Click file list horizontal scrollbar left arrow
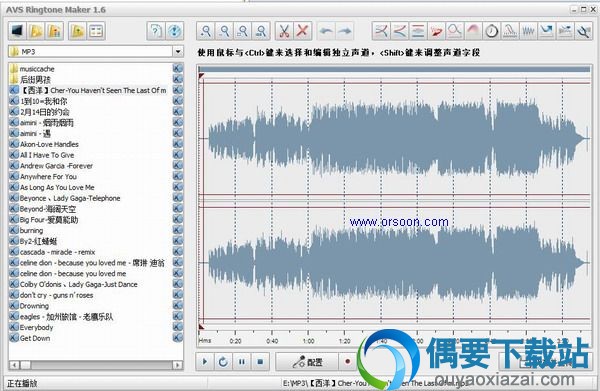The height and width of the screenshot is (391, 600). [x=14, y=365]
